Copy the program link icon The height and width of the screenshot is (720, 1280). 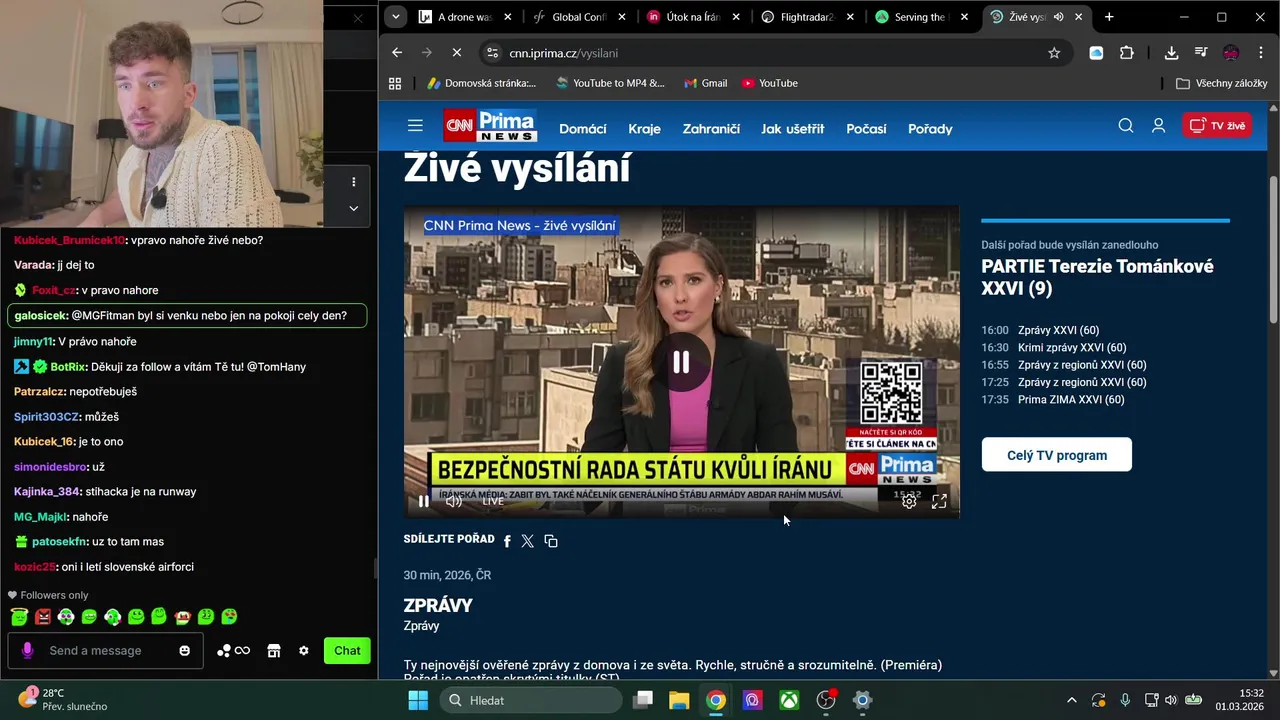coord(551,541)
